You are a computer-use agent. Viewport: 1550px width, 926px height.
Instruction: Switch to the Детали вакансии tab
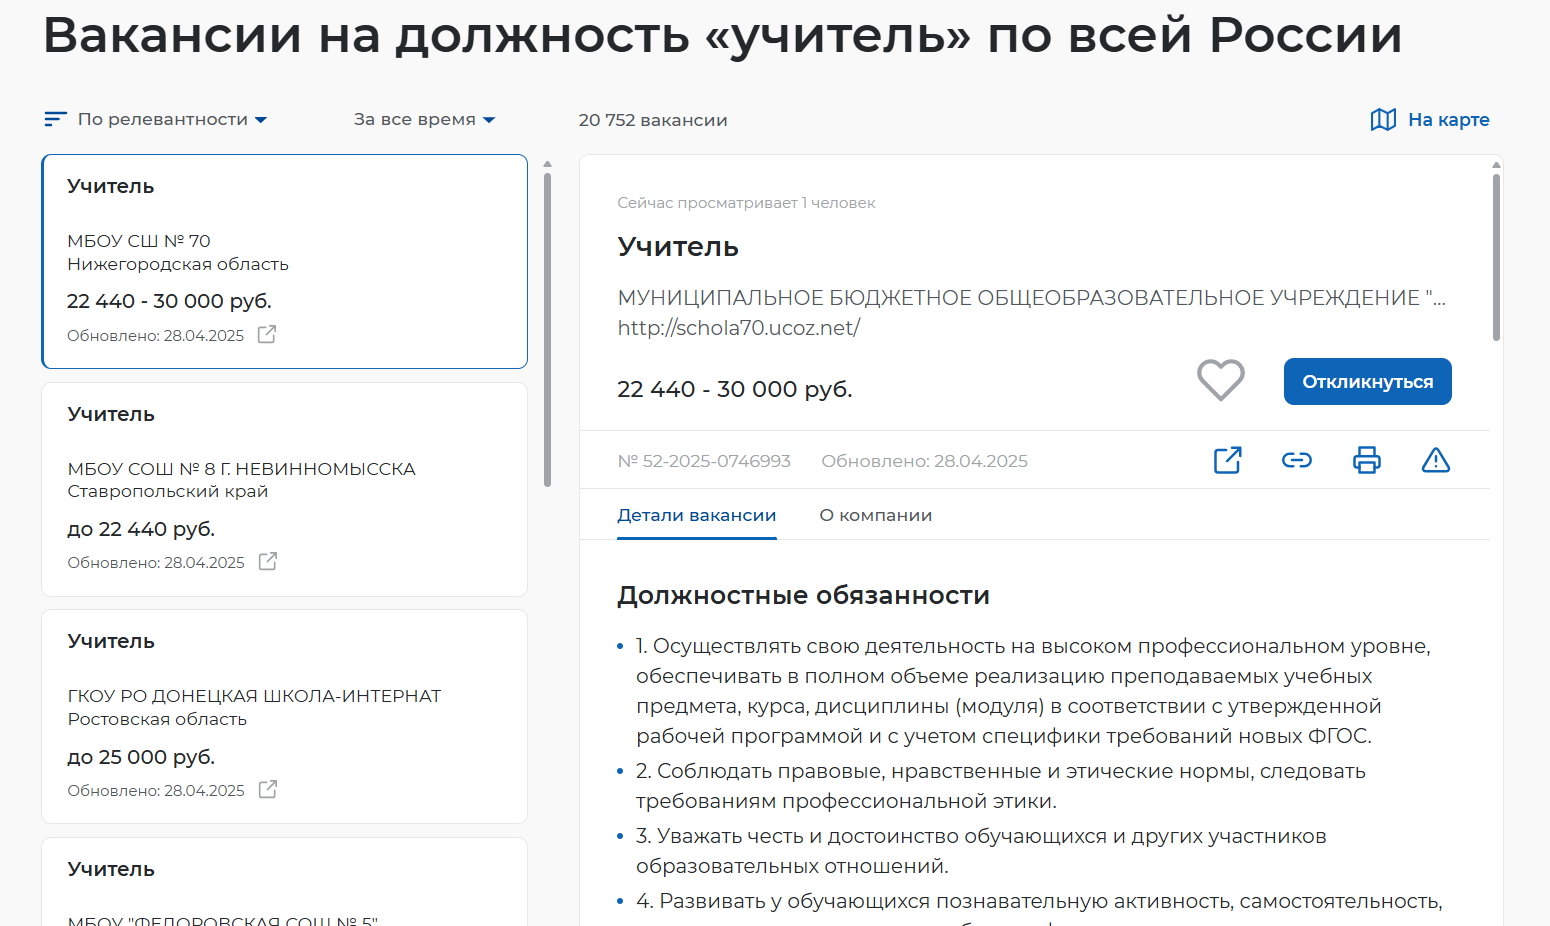point(697,516)
